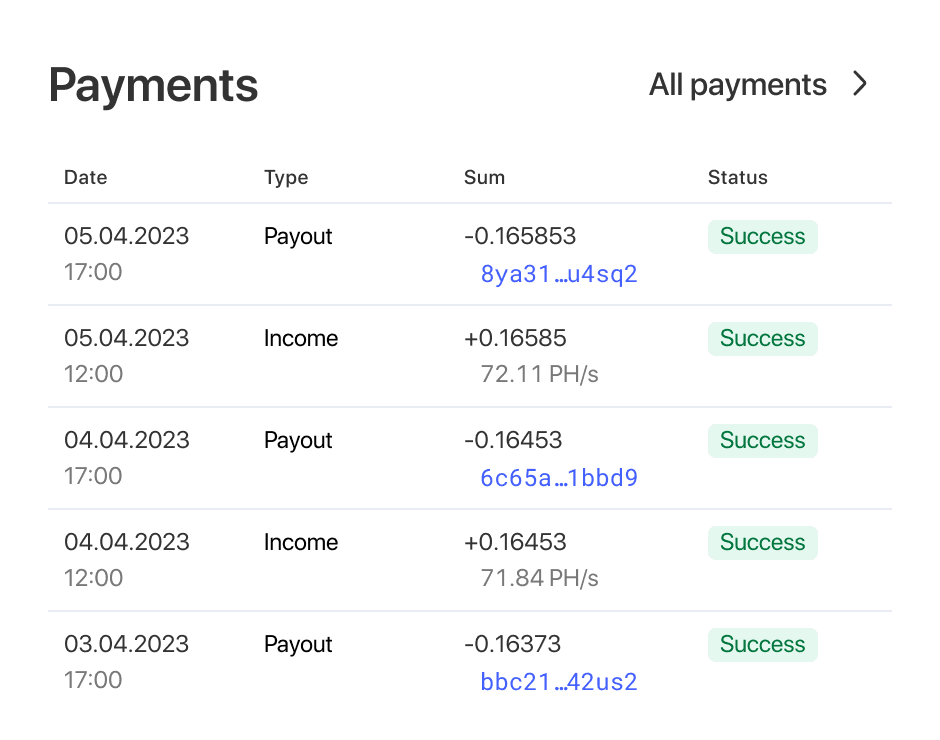Select Success badge for +0.16453 income
940x740 pixels.
click(763, 543)
